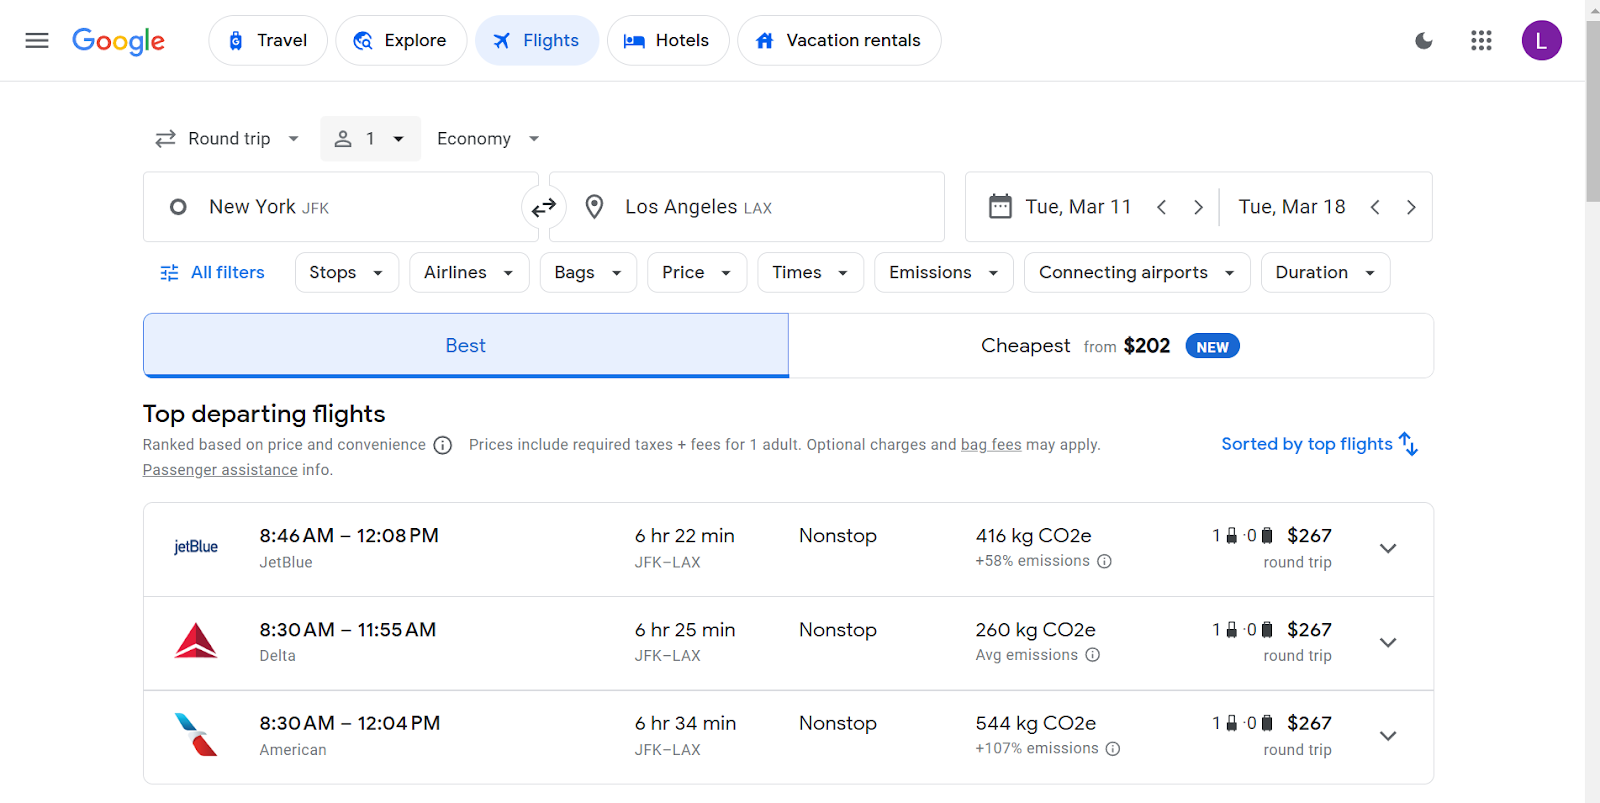The width and height of the screenshot is (1600, 803).
Task: Open the Explore tab
Action: click(401, 41)
